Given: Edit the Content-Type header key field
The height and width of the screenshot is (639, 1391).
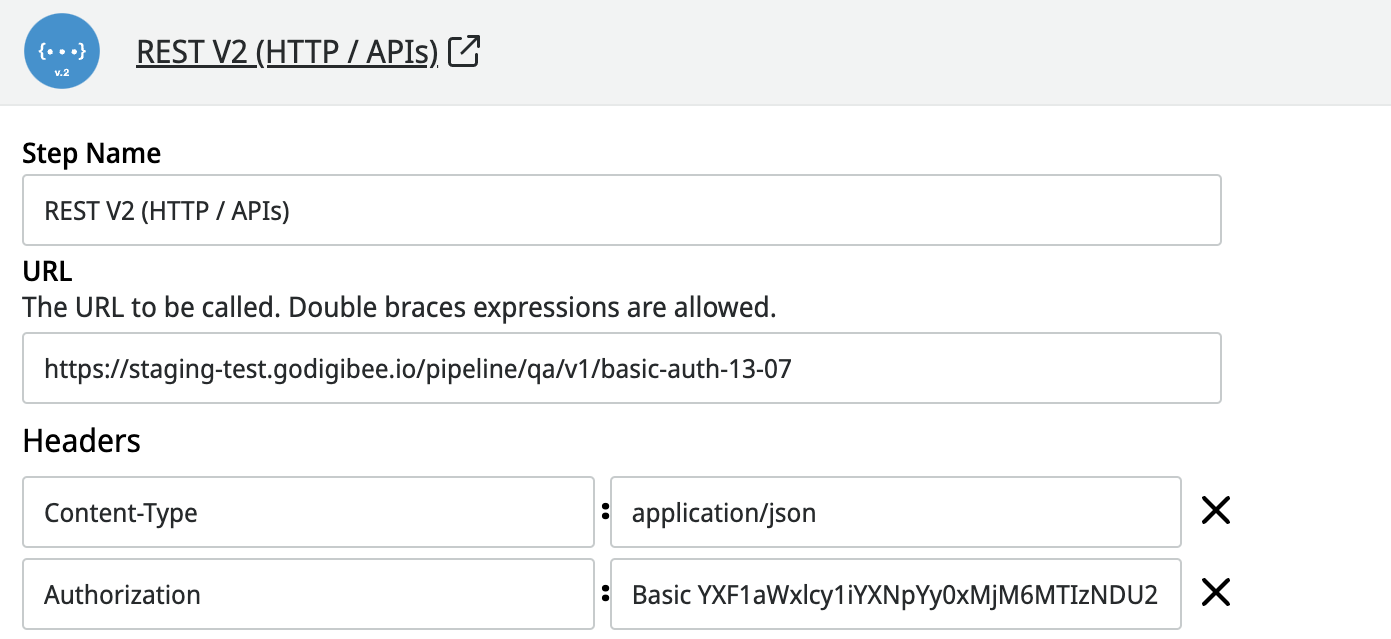Looking at the screenshot, I should tap(308, 512).
